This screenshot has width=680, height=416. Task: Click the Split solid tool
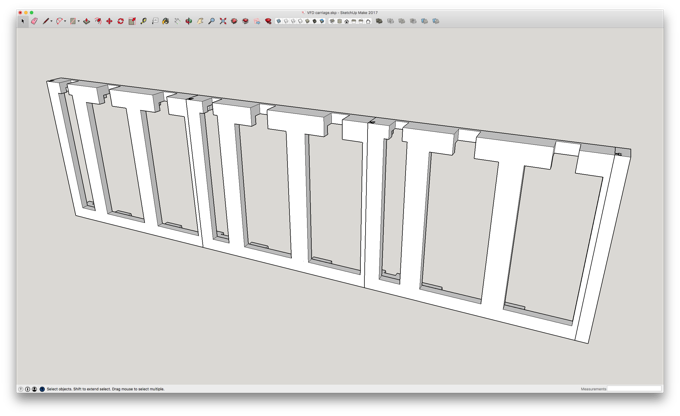tap(436, 21)
